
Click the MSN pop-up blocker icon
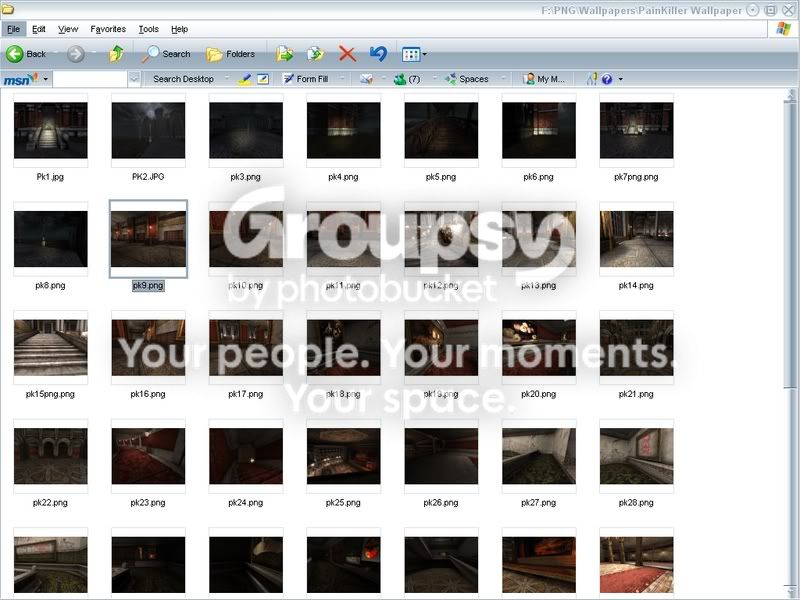point(263,79)
